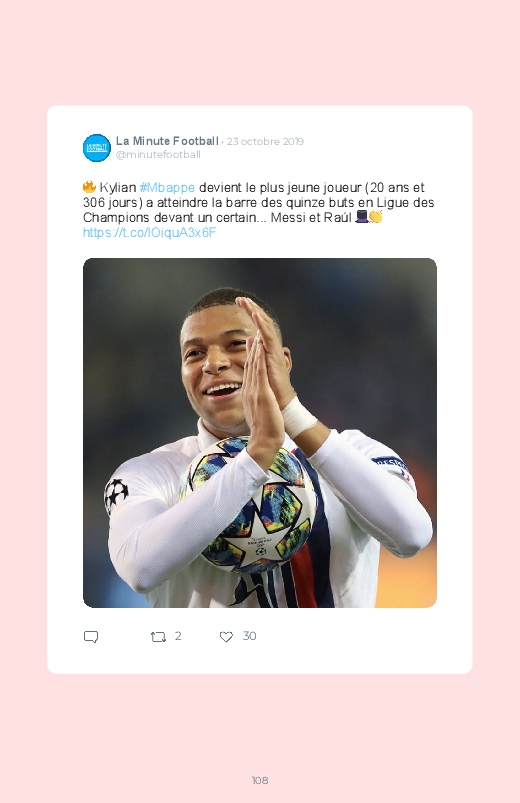Click the reply speech bubble icon

click(91, 637)
